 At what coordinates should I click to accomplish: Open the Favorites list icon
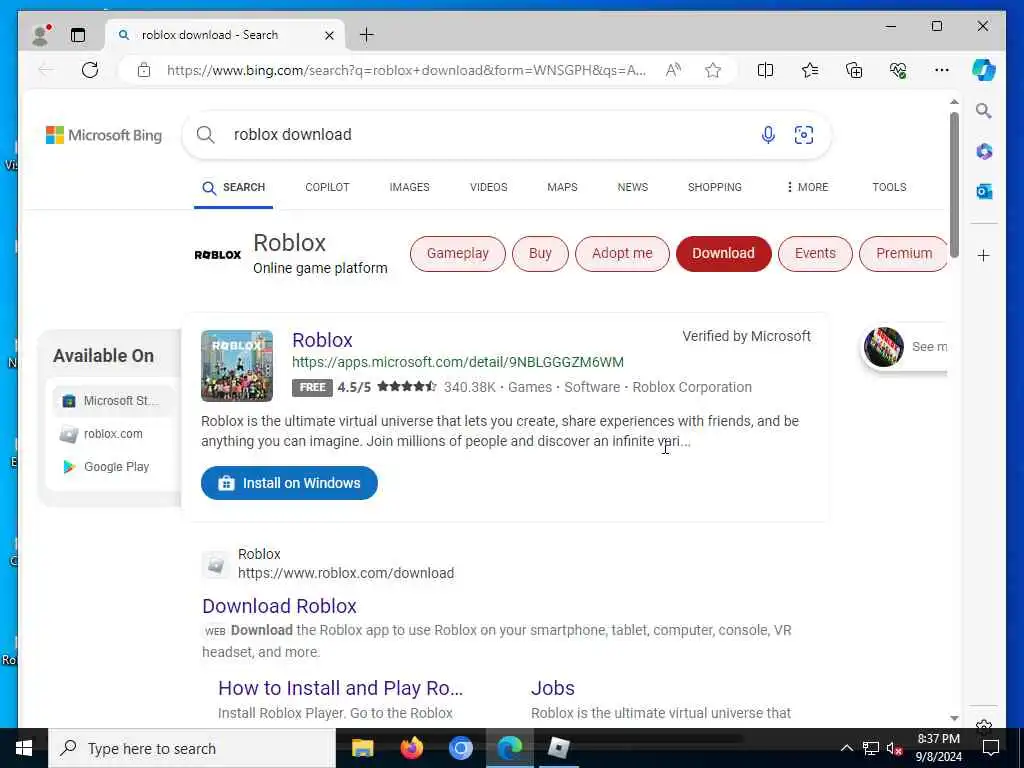pos(810,70)
